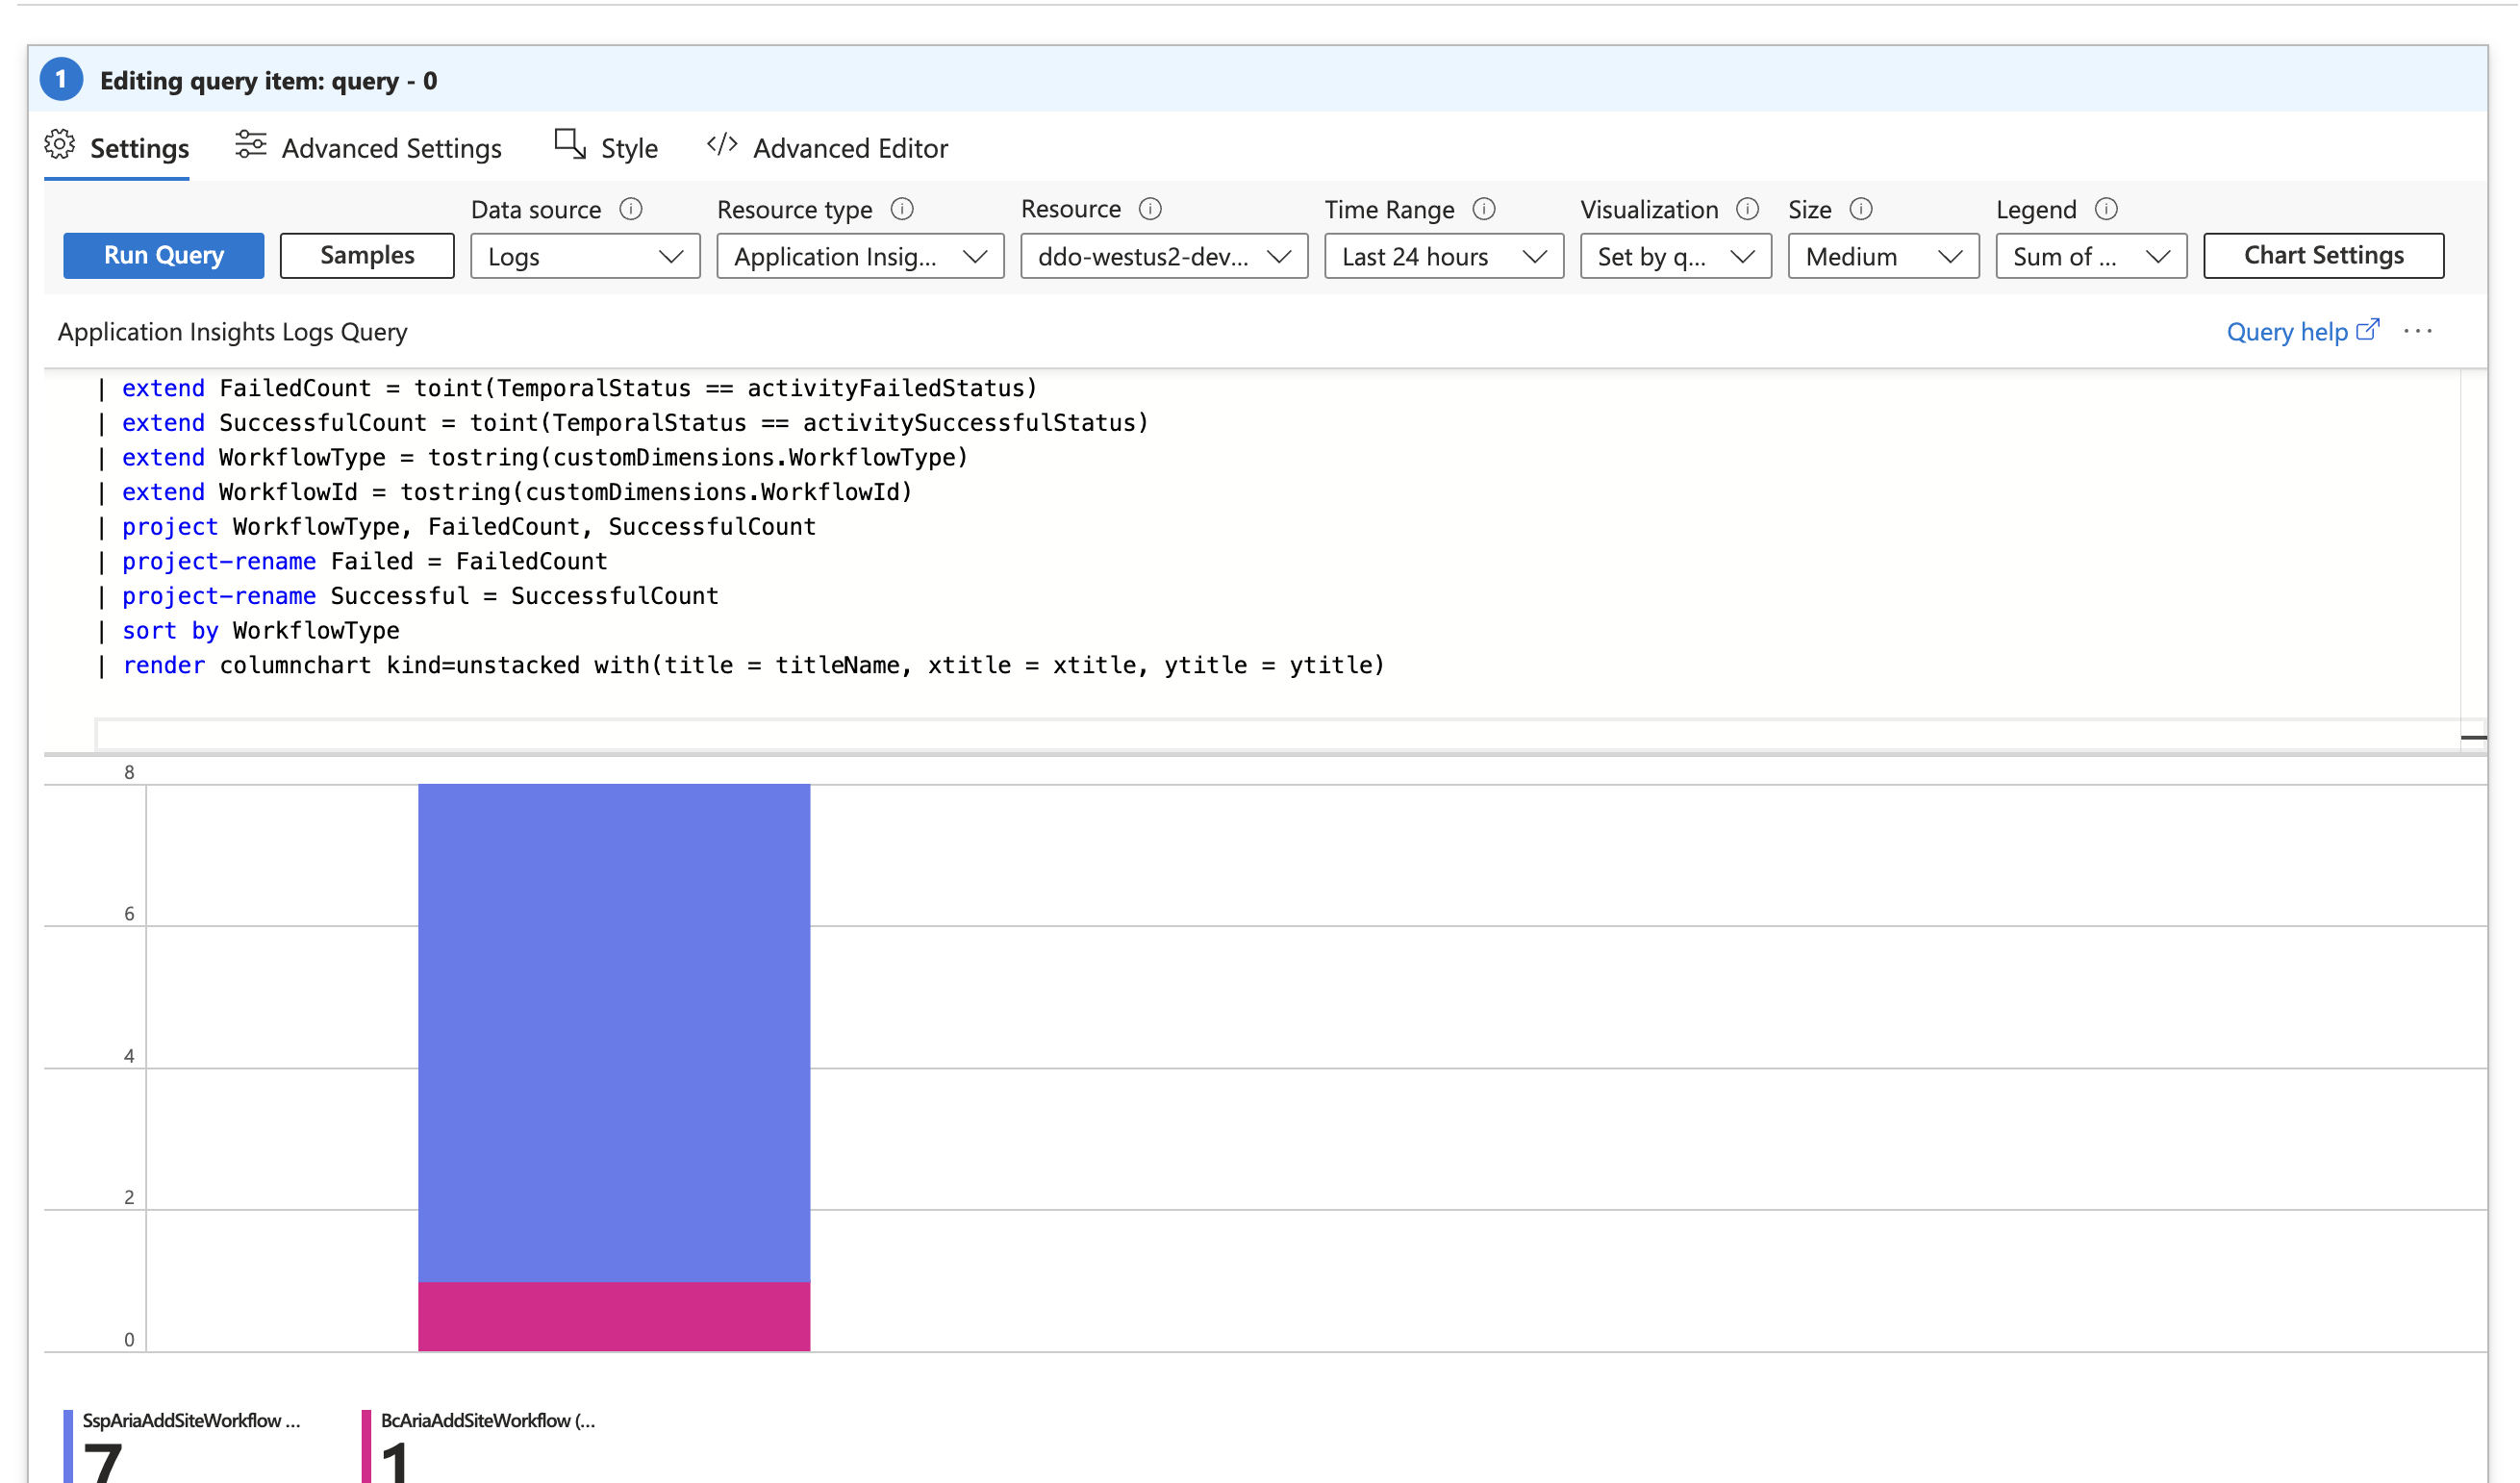Click the Resource type info icon
The image size is (2520, 1483).
coord(902,209)
